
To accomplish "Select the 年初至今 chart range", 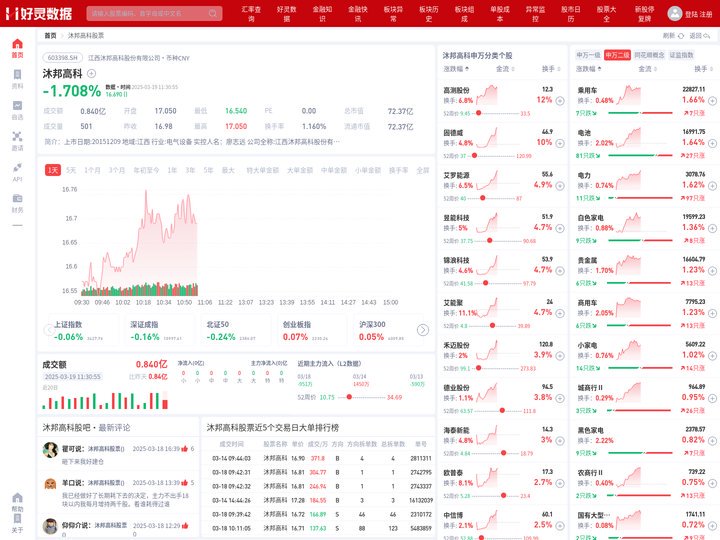I will (146, 170).
